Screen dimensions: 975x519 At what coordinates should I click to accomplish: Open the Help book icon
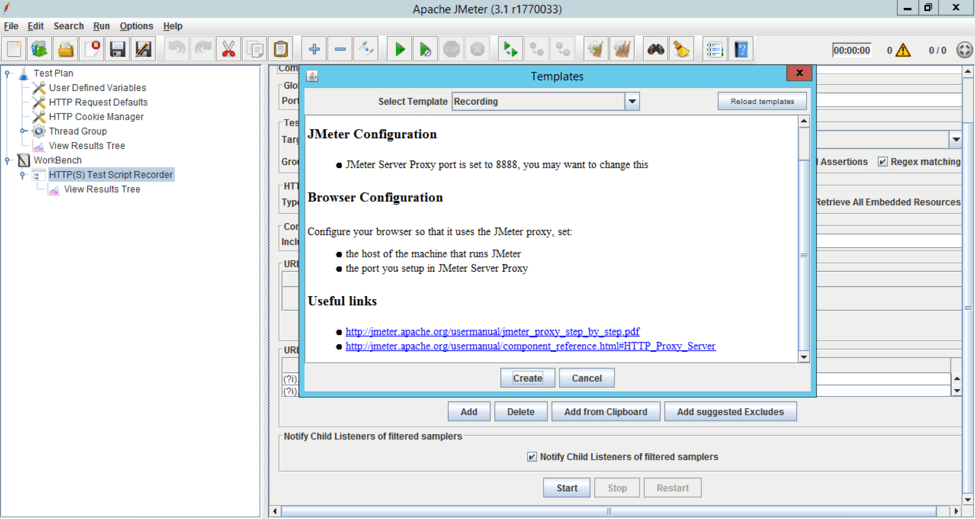coord(741,49)
